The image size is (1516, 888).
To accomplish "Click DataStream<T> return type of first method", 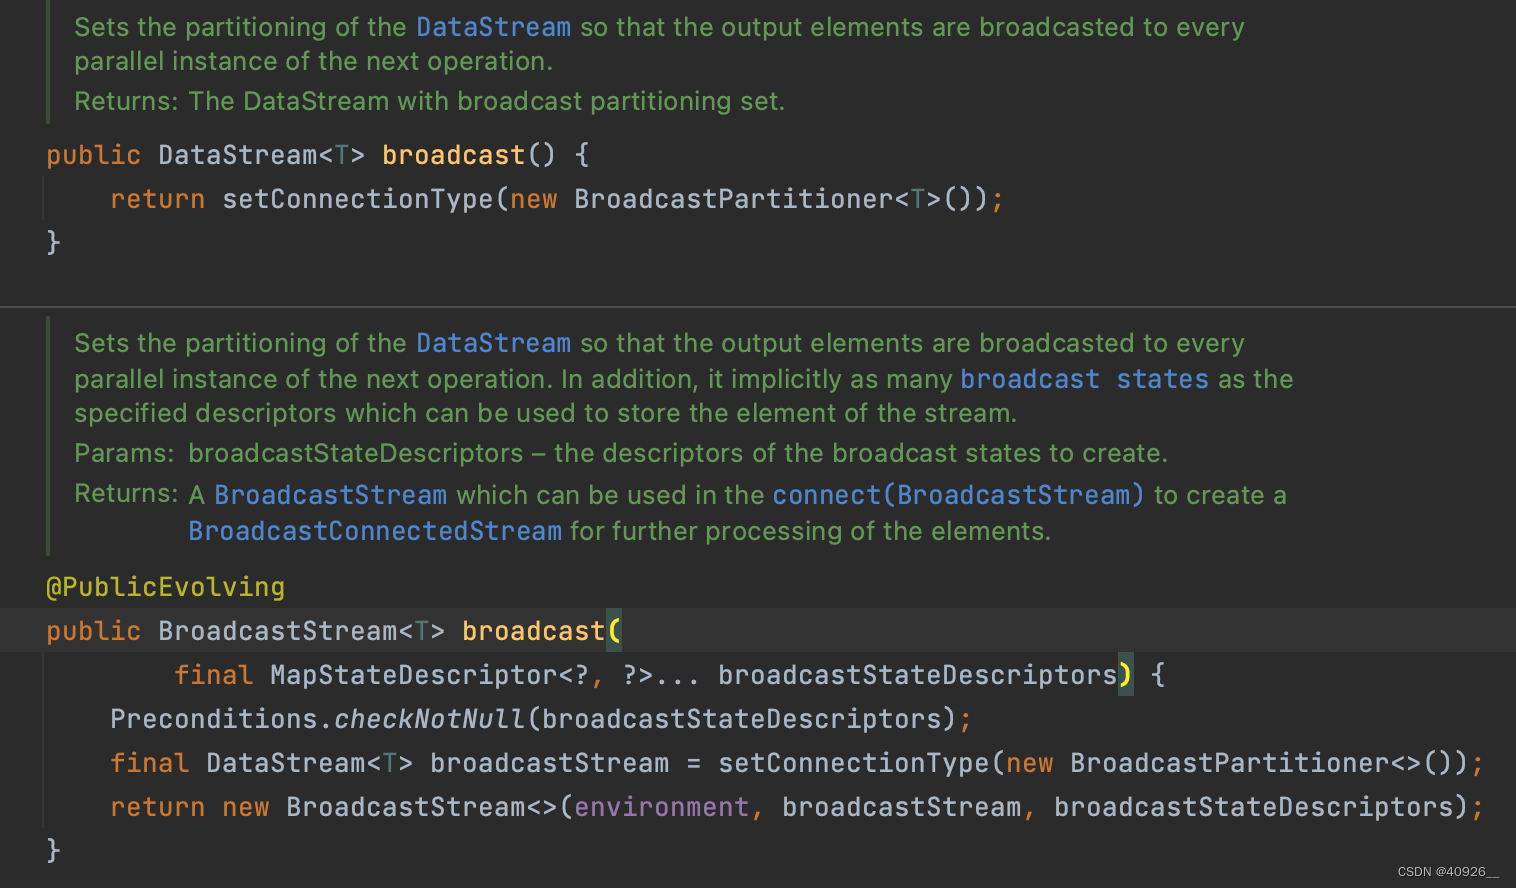I will pos(261,155).
